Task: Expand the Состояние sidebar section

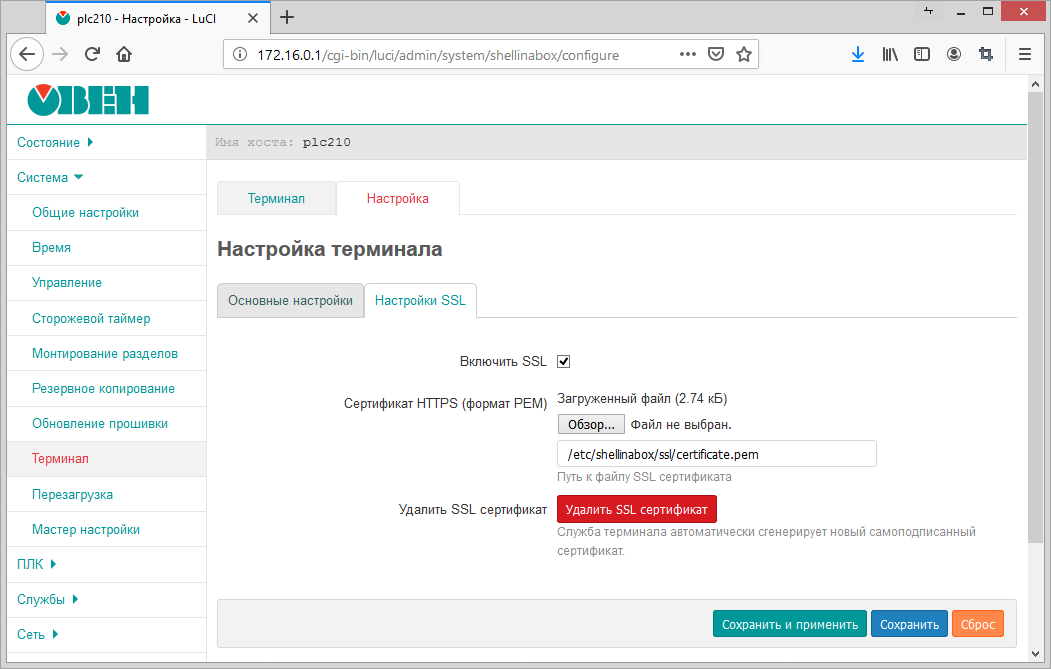Action: pyautogui.click(x=55, y=142)
